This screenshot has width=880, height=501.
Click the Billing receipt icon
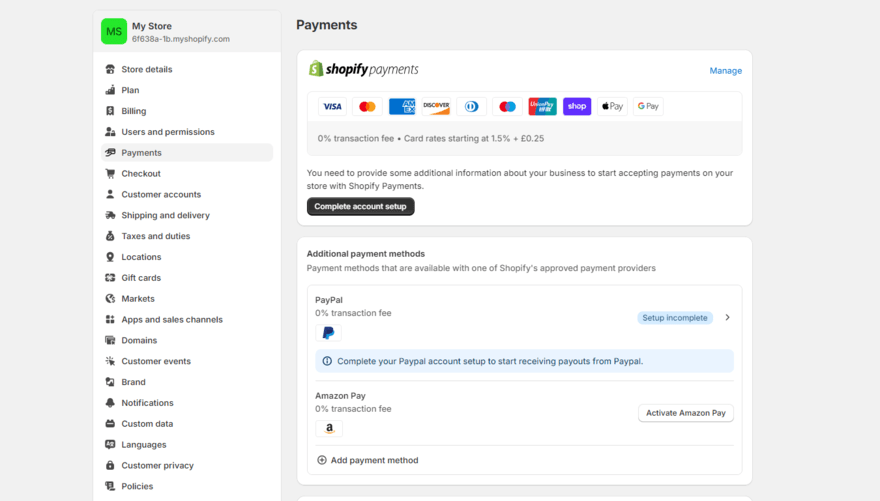110,111
